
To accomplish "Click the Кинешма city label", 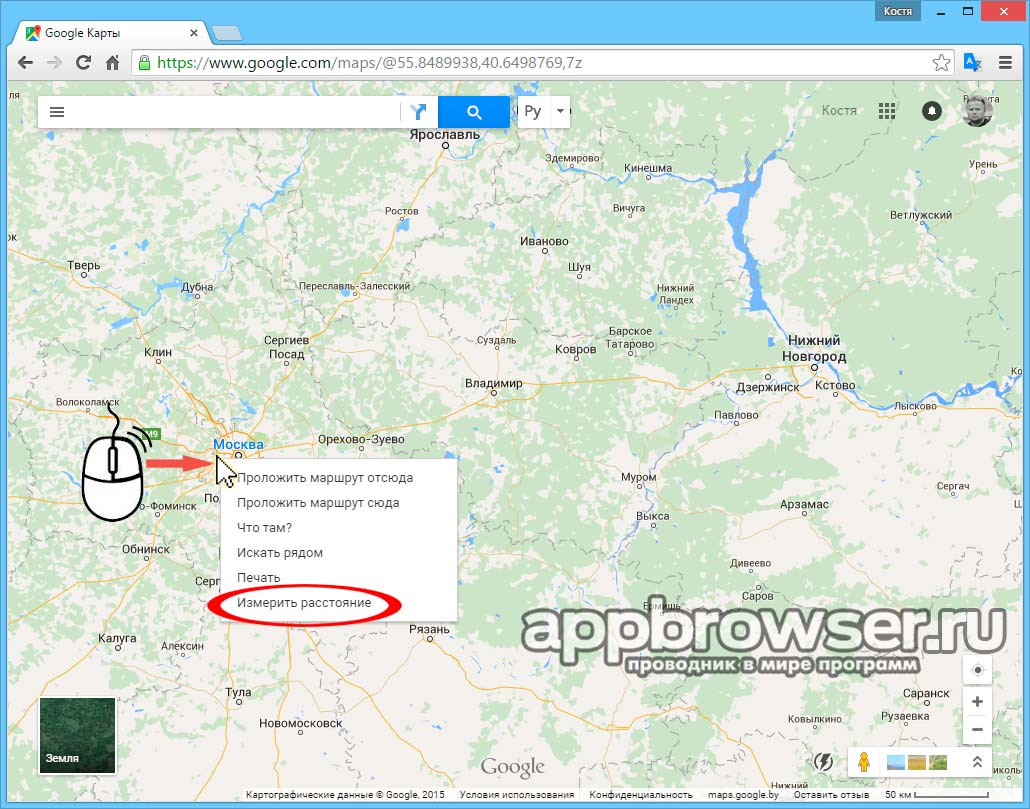I will click(x=648, y=168).
